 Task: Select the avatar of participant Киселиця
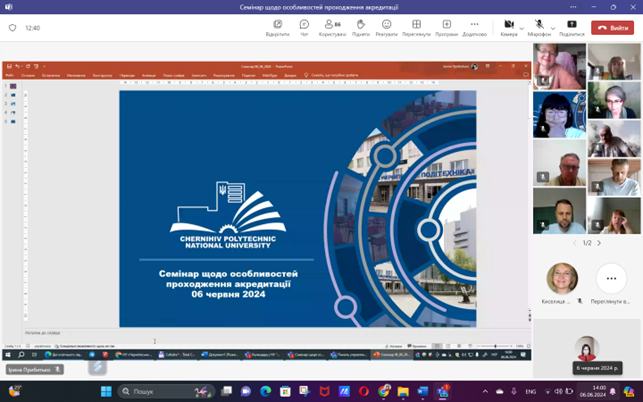(x=562, y=279)
